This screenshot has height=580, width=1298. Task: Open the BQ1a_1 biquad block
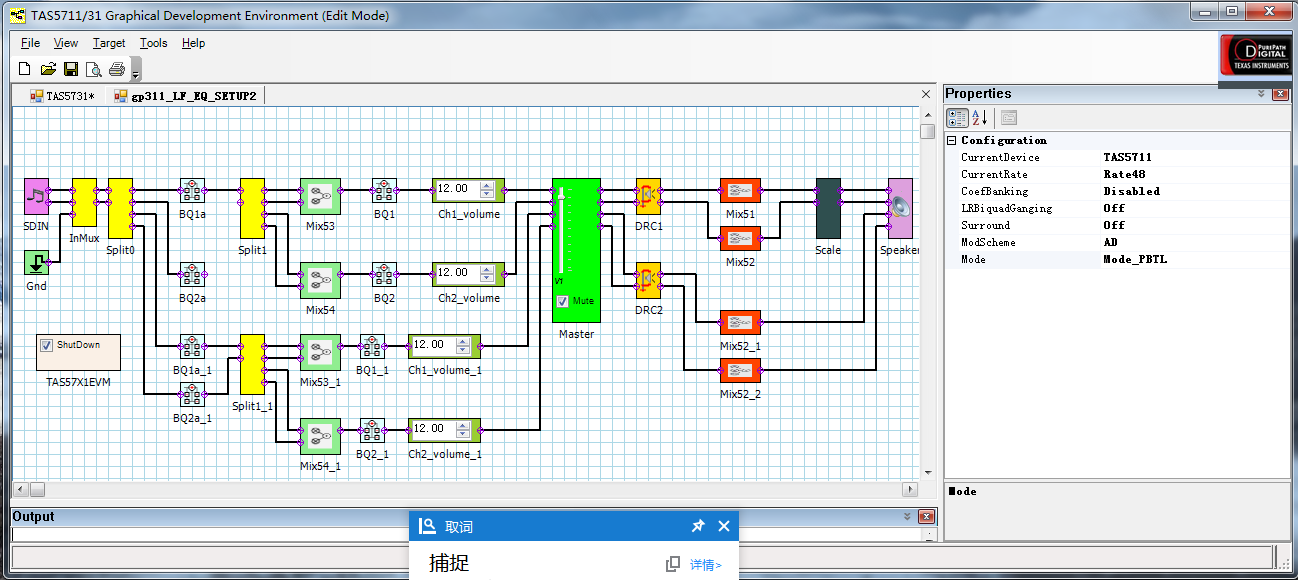tap(192, 347)
